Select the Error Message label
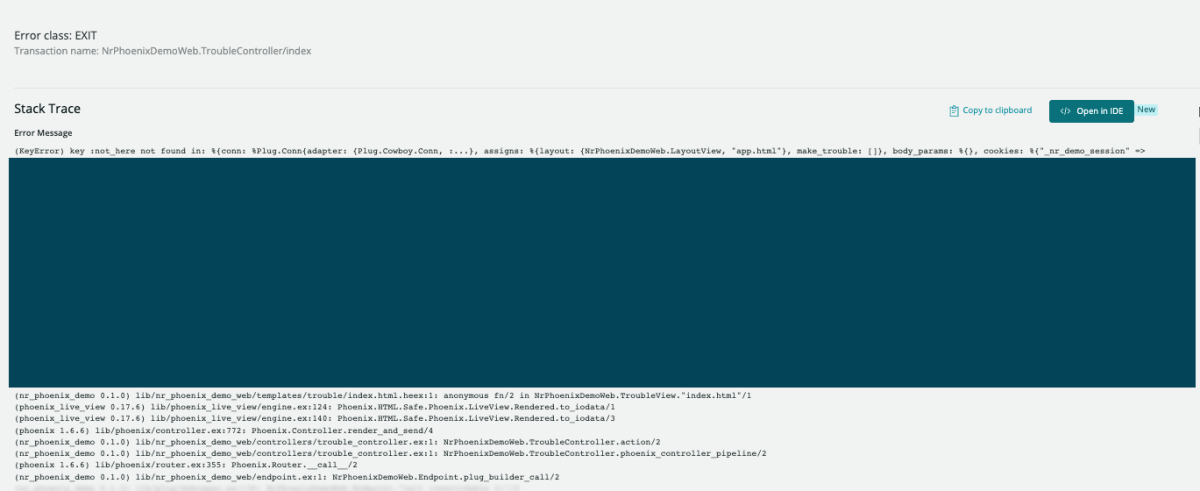This screenshot has height=491, width=1200. pos(43,133)
